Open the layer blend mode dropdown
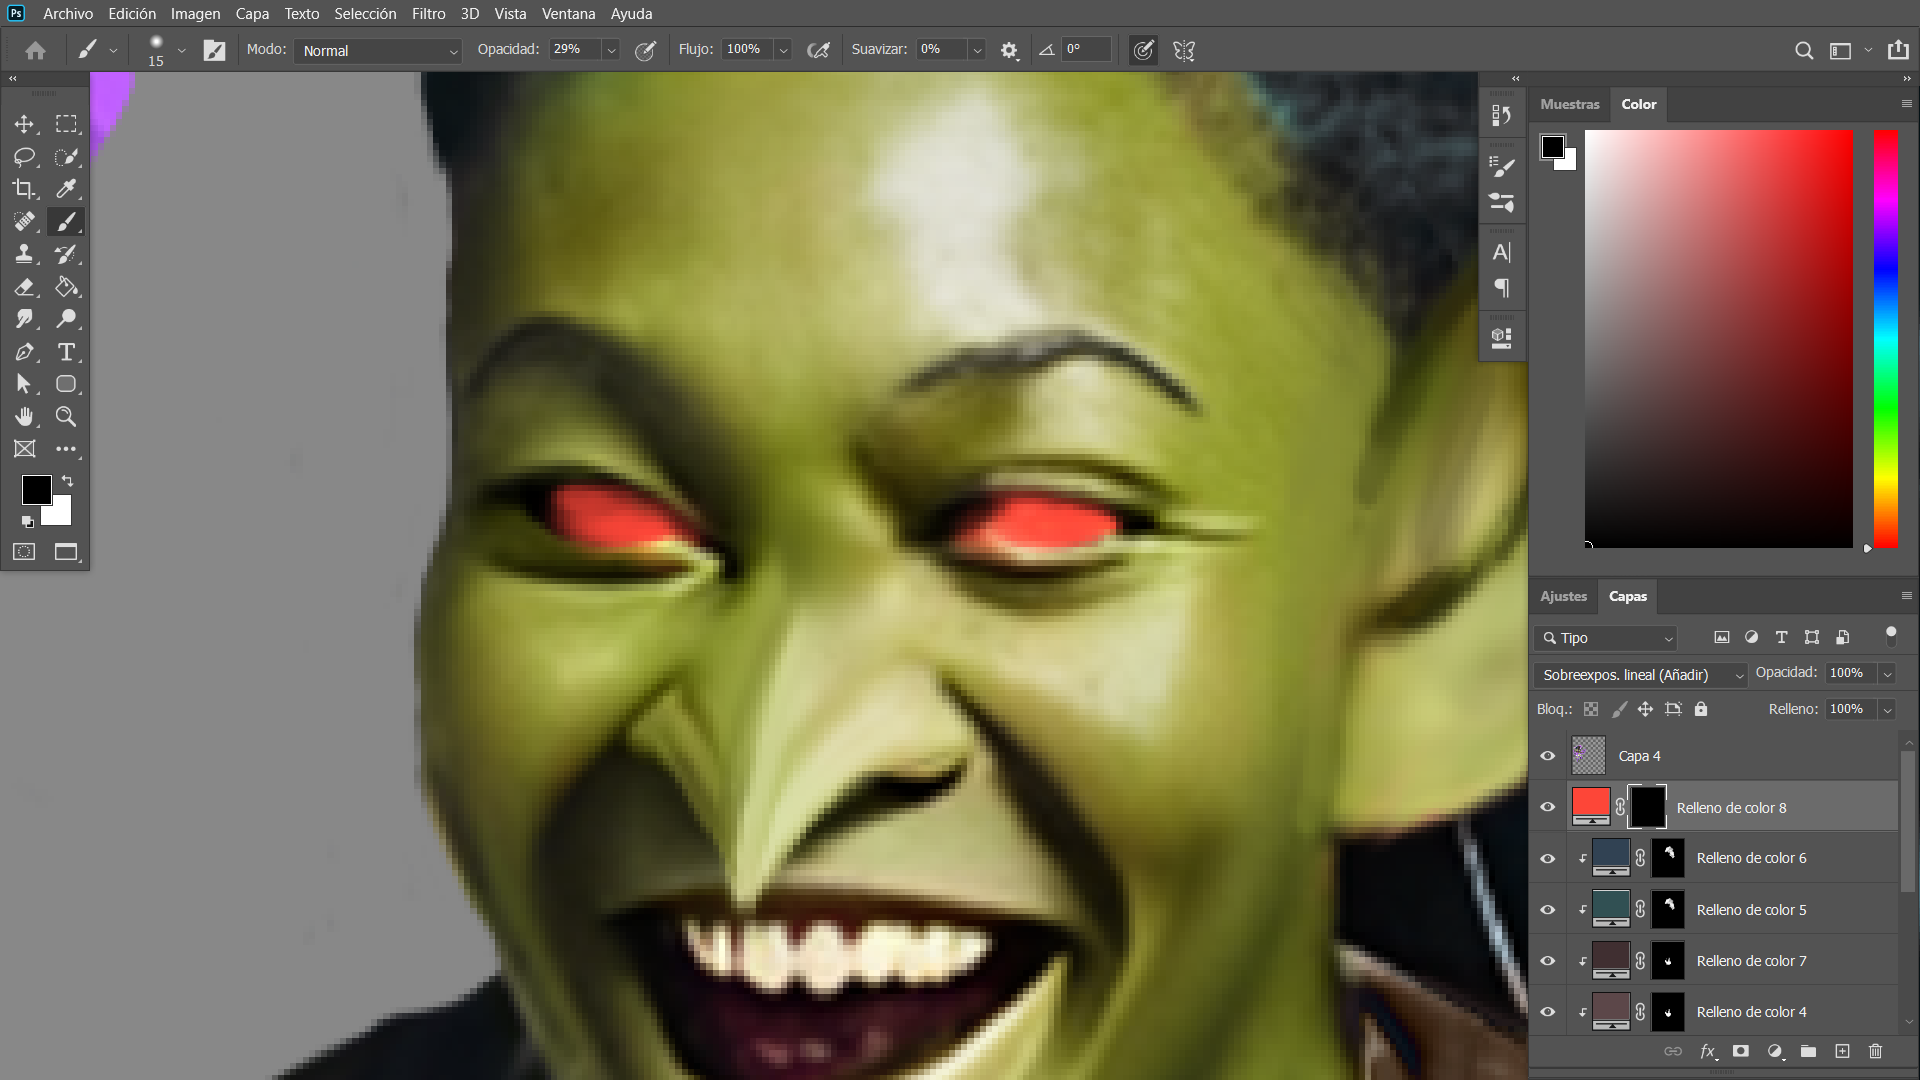 point(1640,675)
